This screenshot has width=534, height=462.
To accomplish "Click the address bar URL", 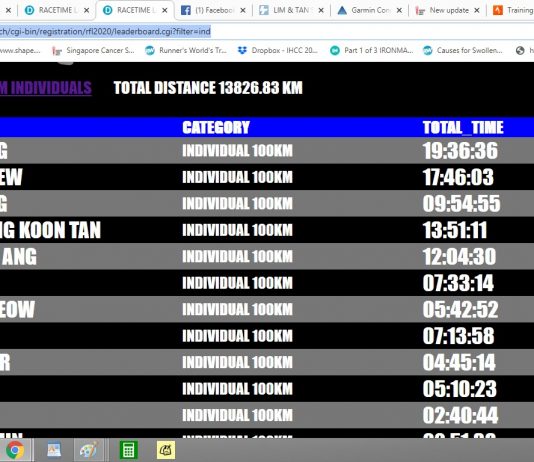I will click(105, 31).
